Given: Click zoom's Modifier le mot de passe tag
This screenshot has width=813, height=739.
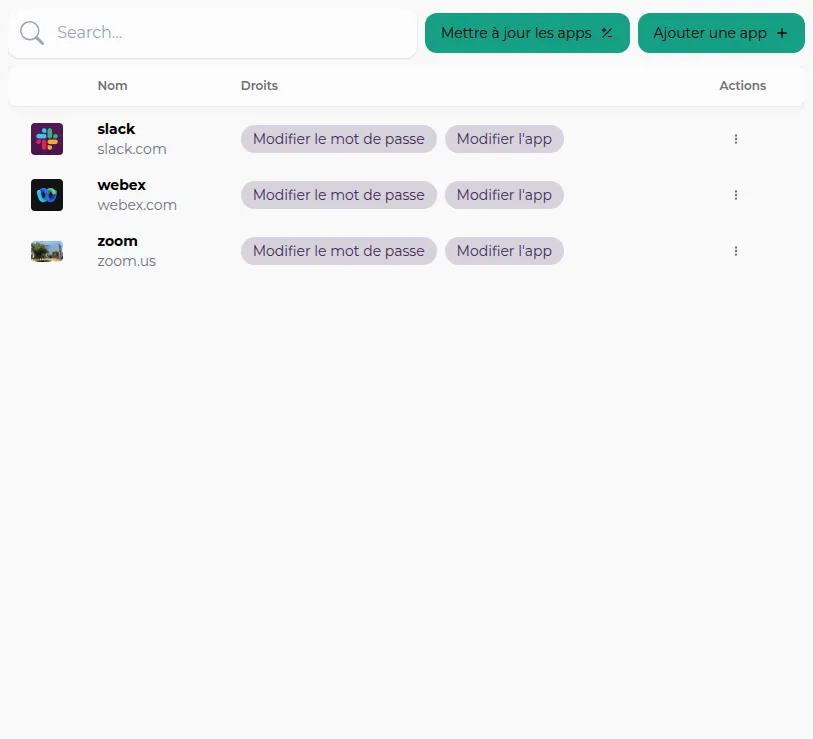Looking at the screenshot, I should pos(338,251).
